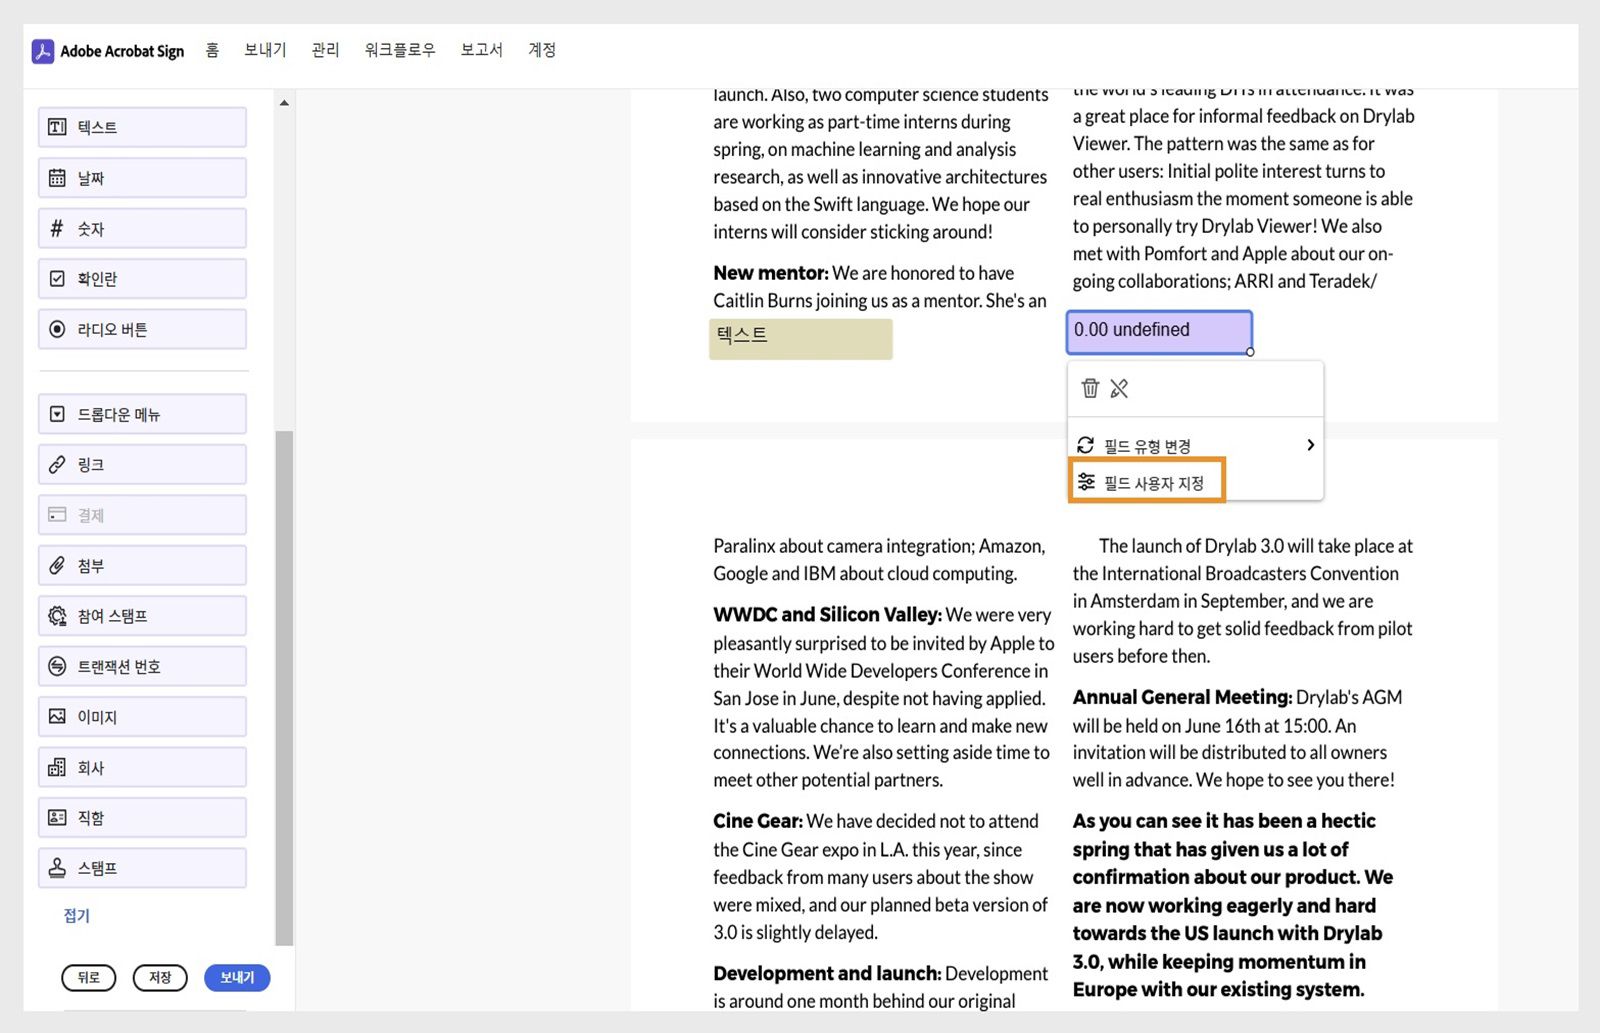
Task: Select the 회사 building icon
Action: (x=57, y=767)
